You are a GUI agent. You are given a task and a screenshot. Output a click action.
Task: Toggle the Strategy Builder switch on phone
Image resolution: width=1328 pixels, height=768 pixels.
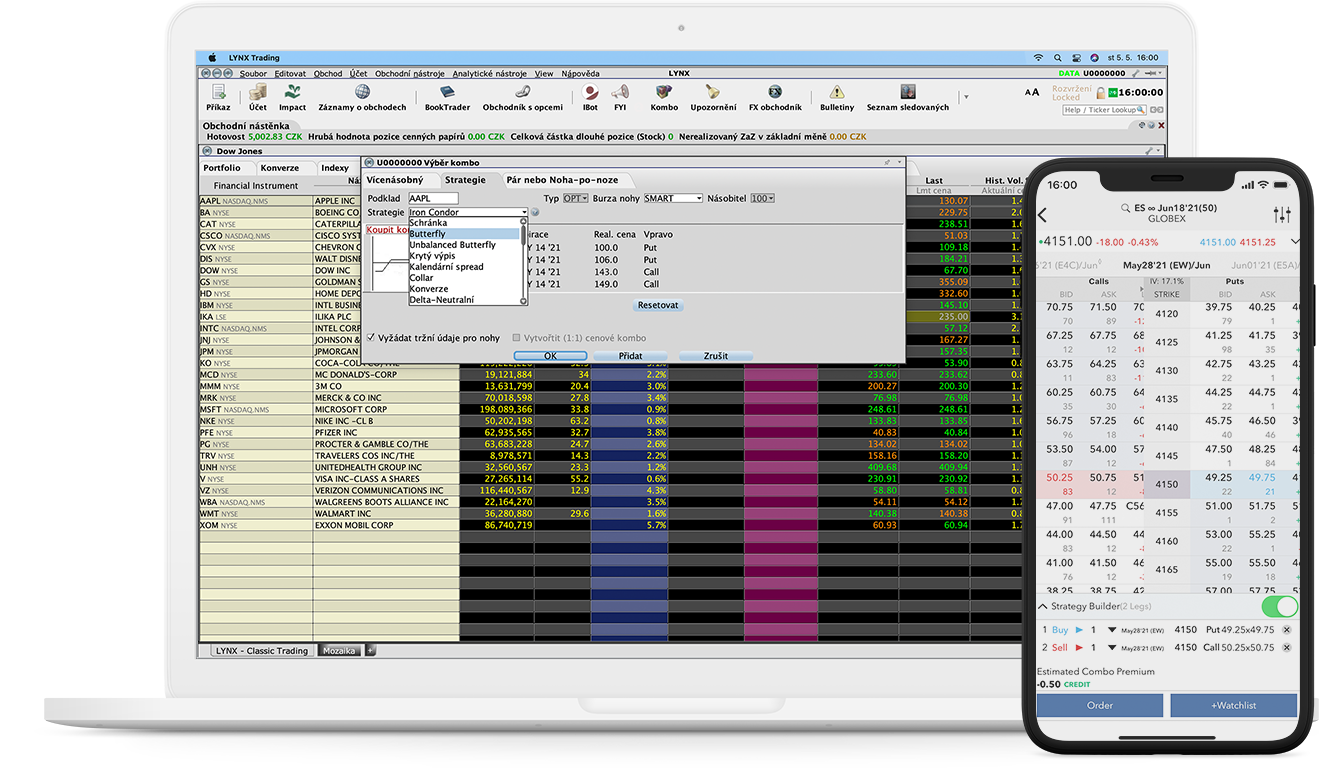[1279, 607]
